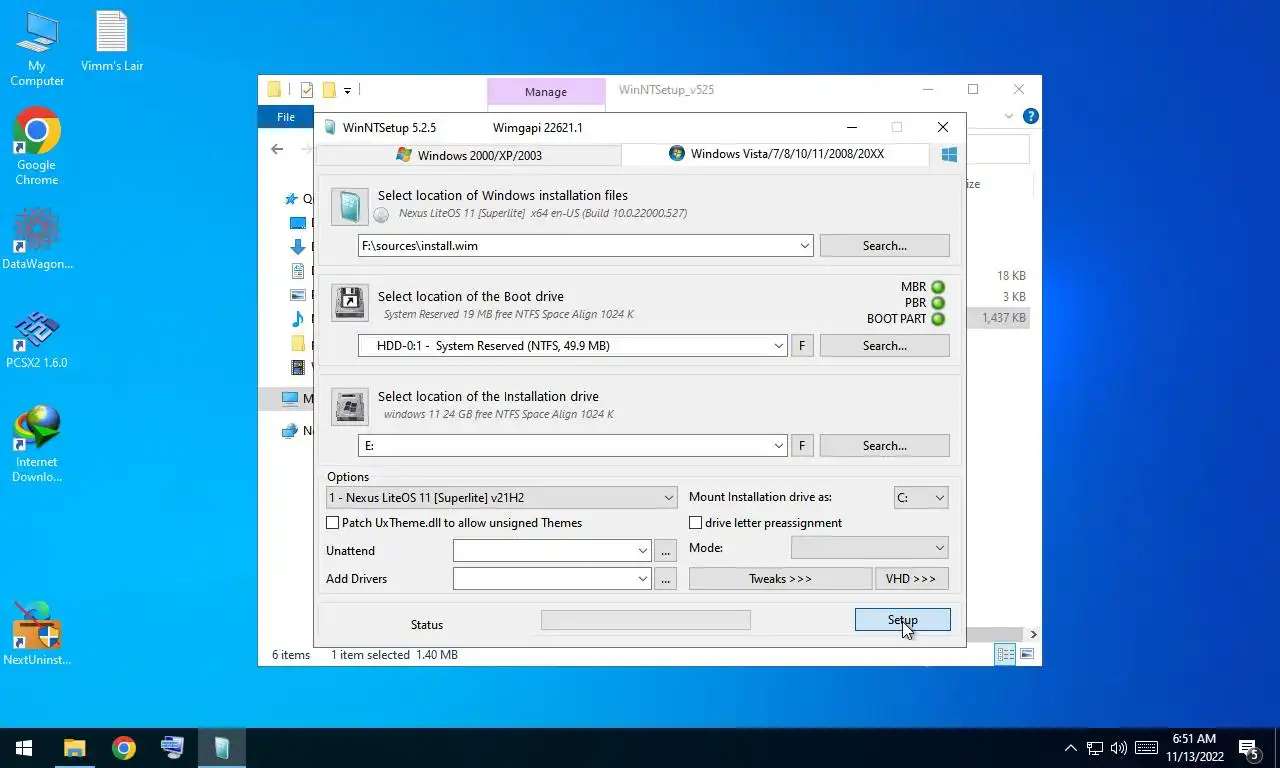Open DataWagon desktop shortcut

(37, 239)
